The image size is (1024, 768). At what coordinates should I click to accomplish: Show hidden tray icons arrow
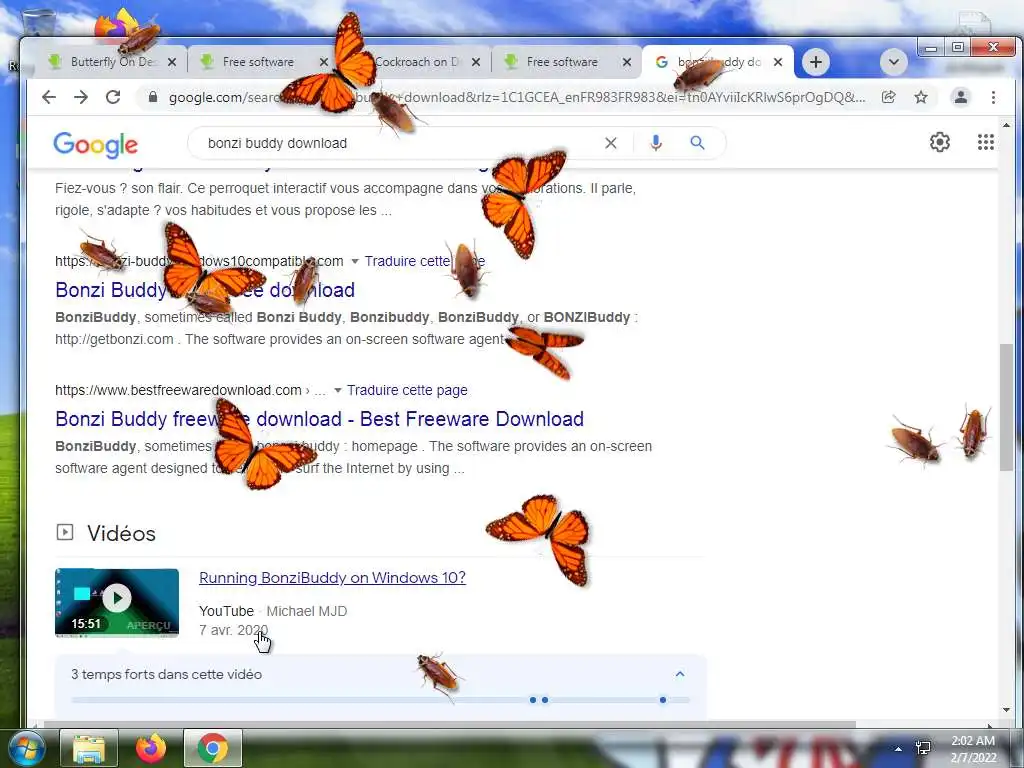click(898, 749)
